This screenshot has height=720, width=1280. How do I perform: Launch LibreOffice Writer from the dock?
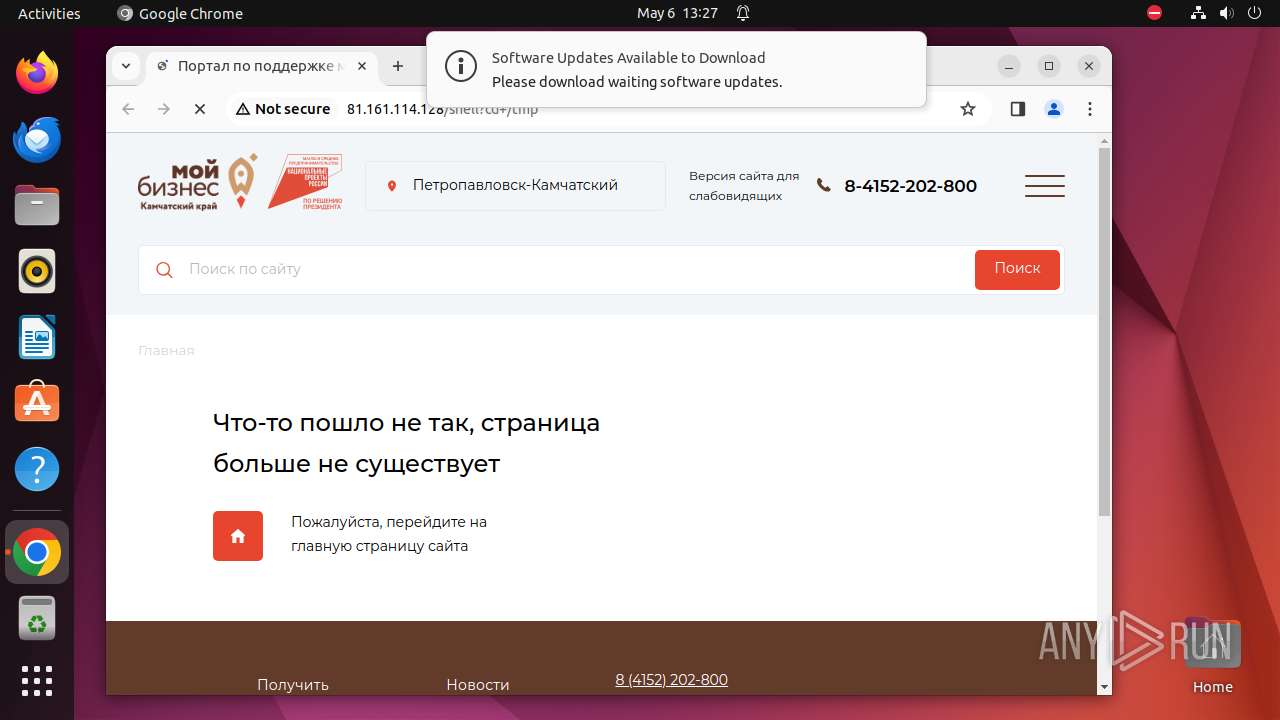click(37, 337)
